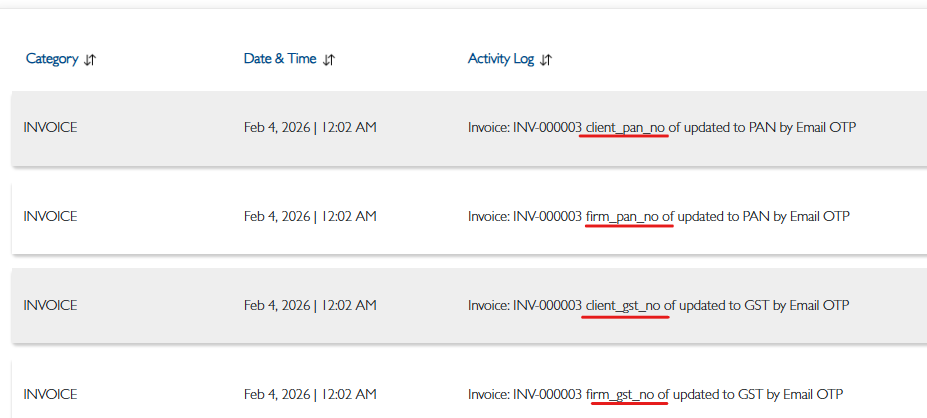Click the Activity Log sort arrows icon
Image resolution: width=927 pixels, height=418 pixels.
(x=546, y=60)
